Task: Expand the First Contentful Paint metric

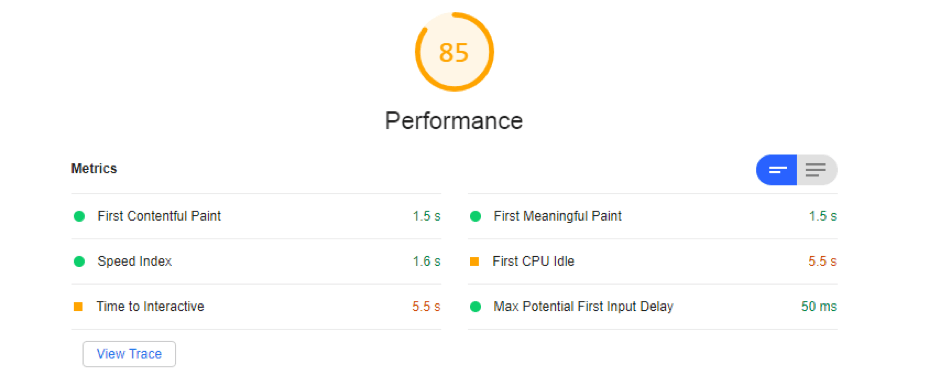Action: point(256,216)
